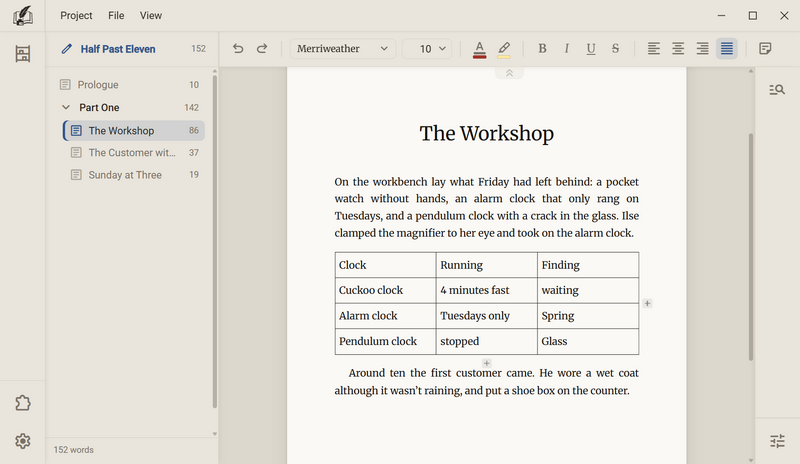Click the Running header cell
The width and height of the screenshot is (800, 464).
486,265
